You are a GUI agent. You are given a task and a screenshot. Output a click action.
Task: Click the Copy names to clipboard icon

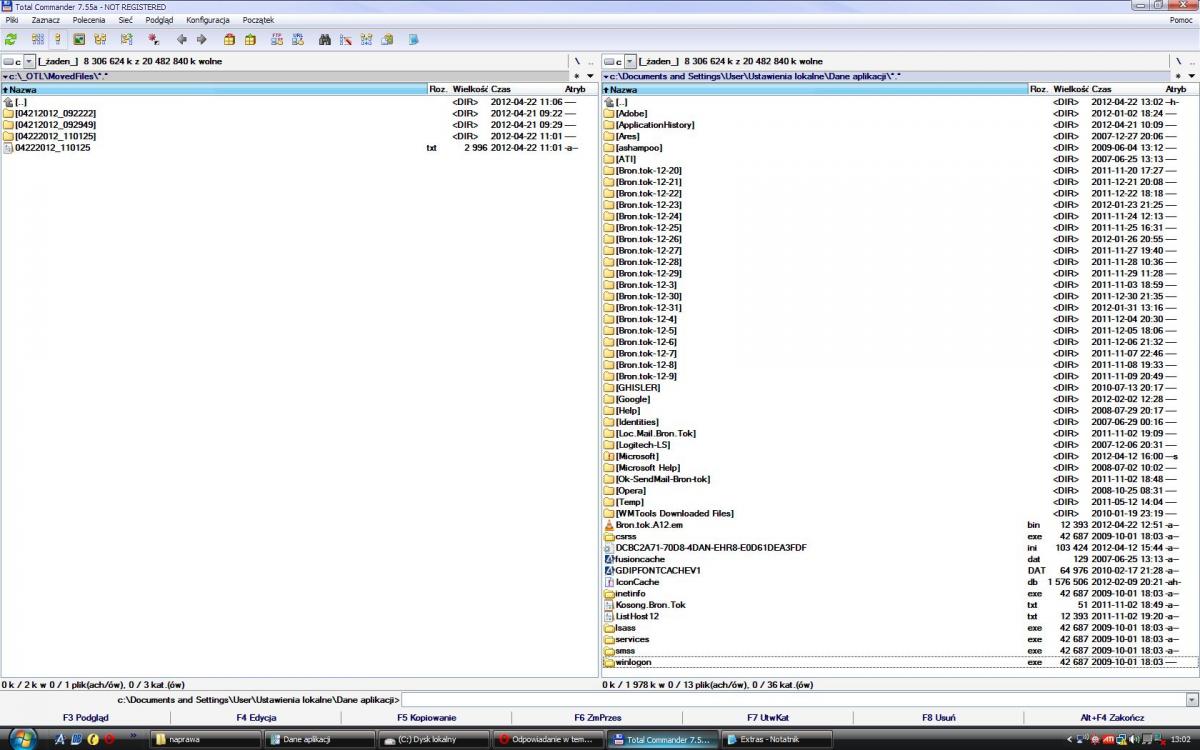coord(386,40)
